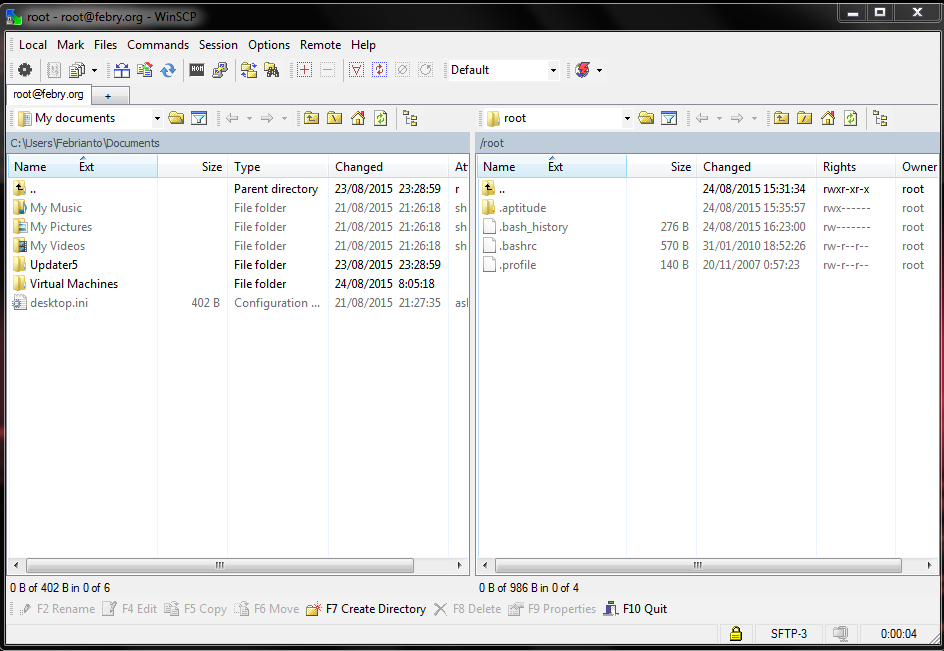Toggle Synchronize Browsing between panels

pyautogui.click(x=249, y=70)
